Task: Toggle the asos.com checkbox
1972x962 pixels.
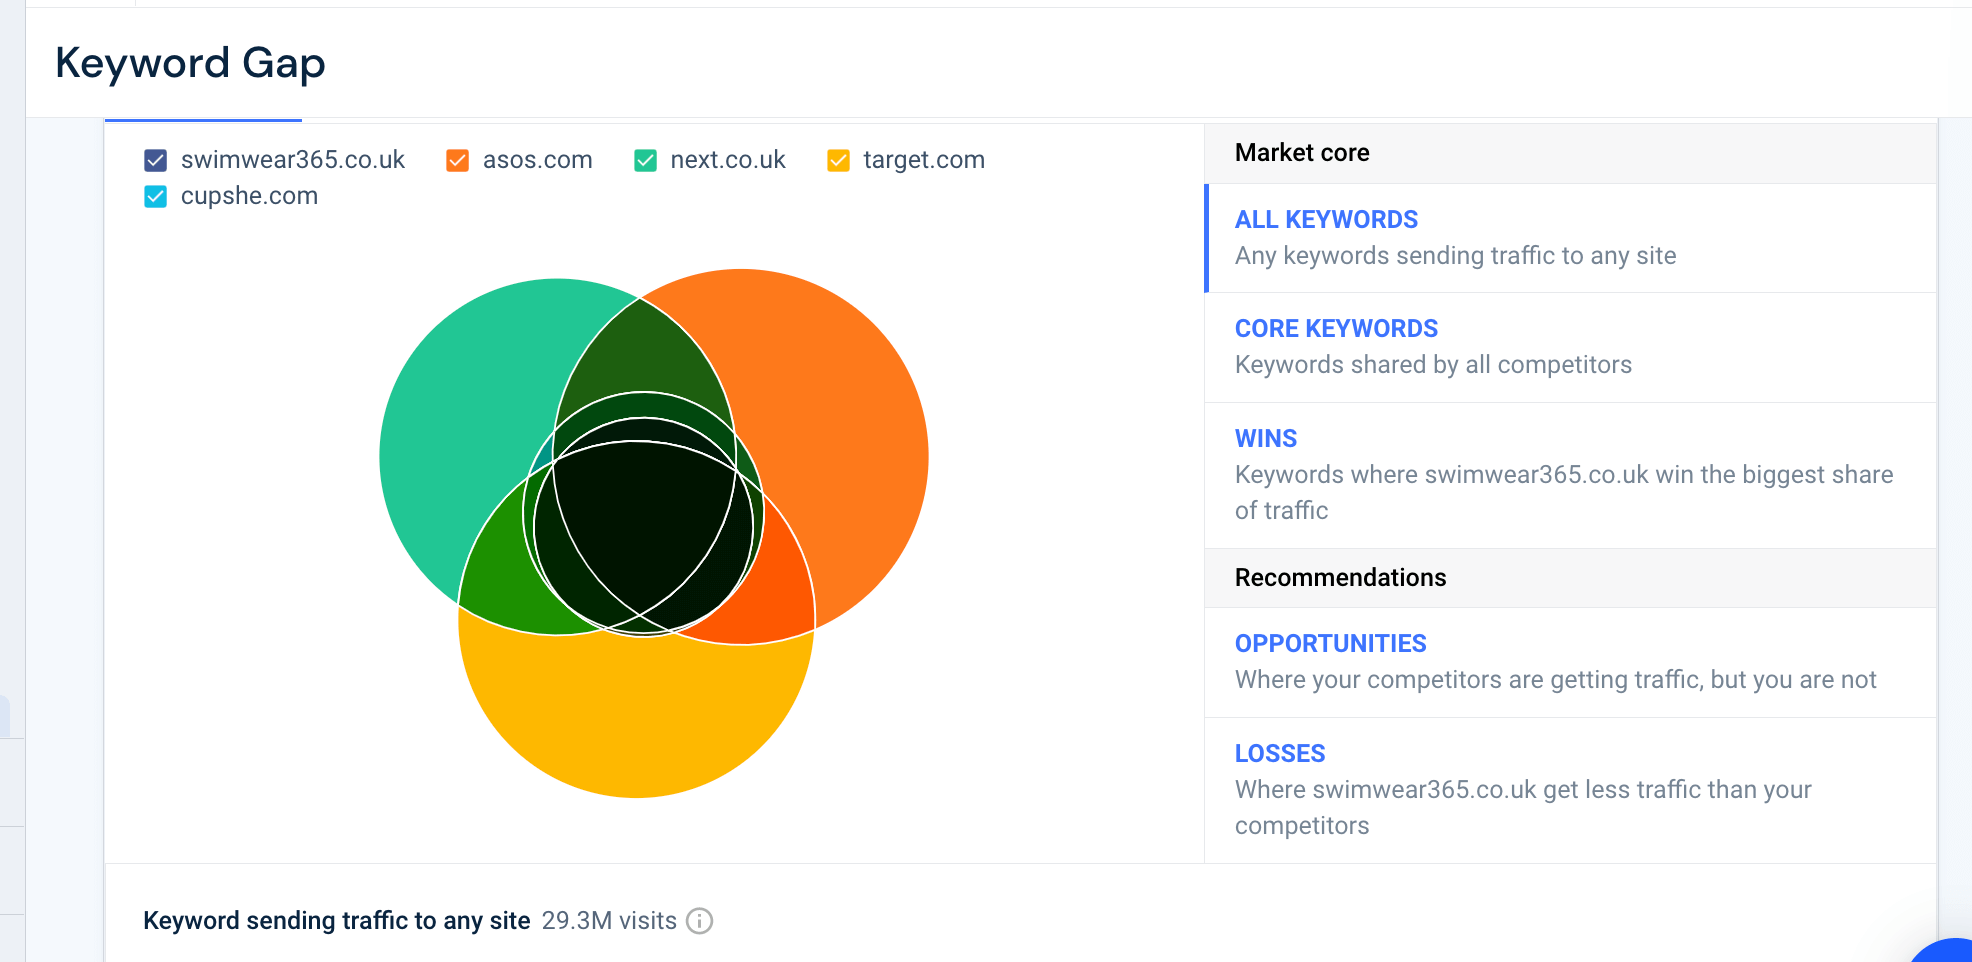Action: click(457, 160)
